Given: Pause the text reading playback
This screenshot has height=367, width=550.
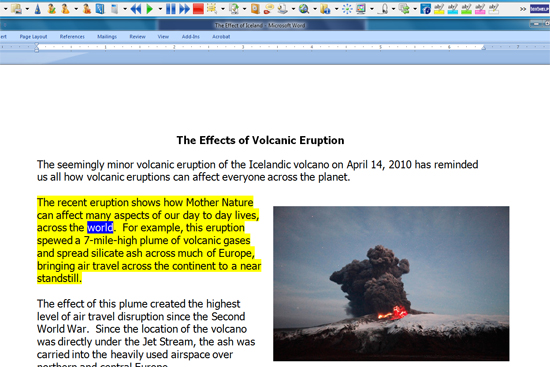Looking at the screenshot, I should pyautogui.click(x=170, y=8).
